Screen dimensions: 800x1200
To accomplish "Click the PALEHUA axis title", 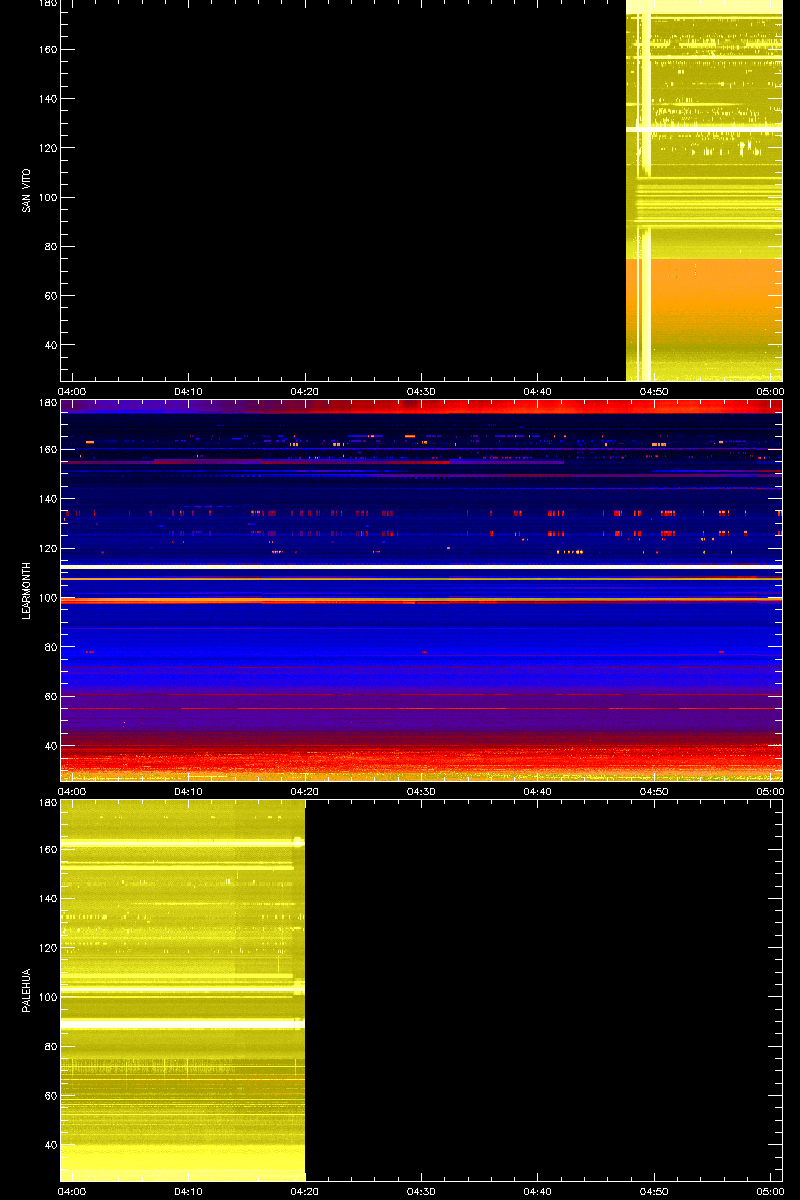I will pos(26,990).
